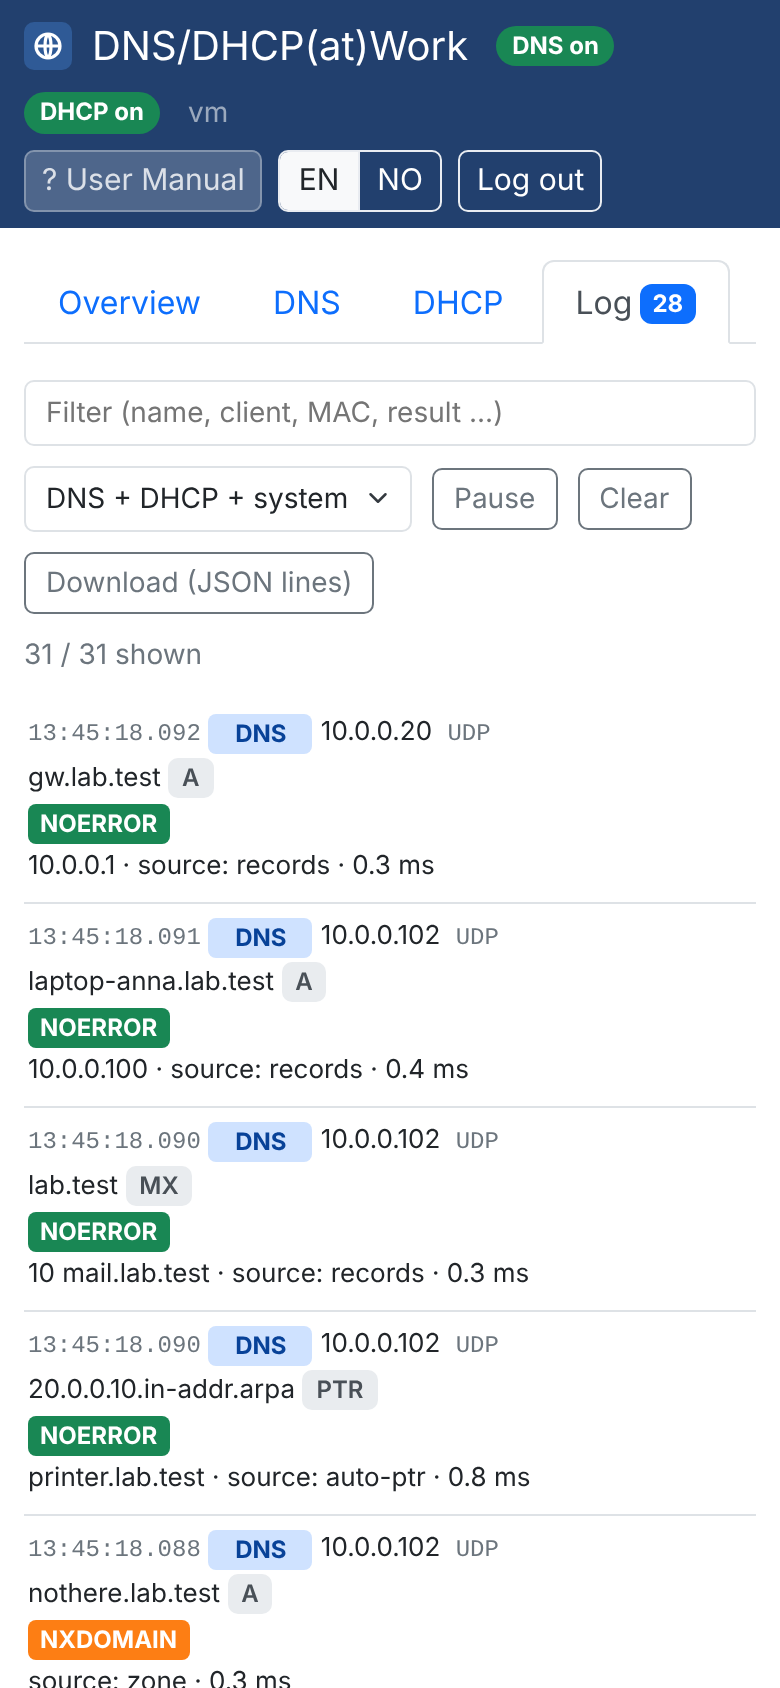
Task: Click the 31 / 31 shown counter
Action: coord(113,654)
